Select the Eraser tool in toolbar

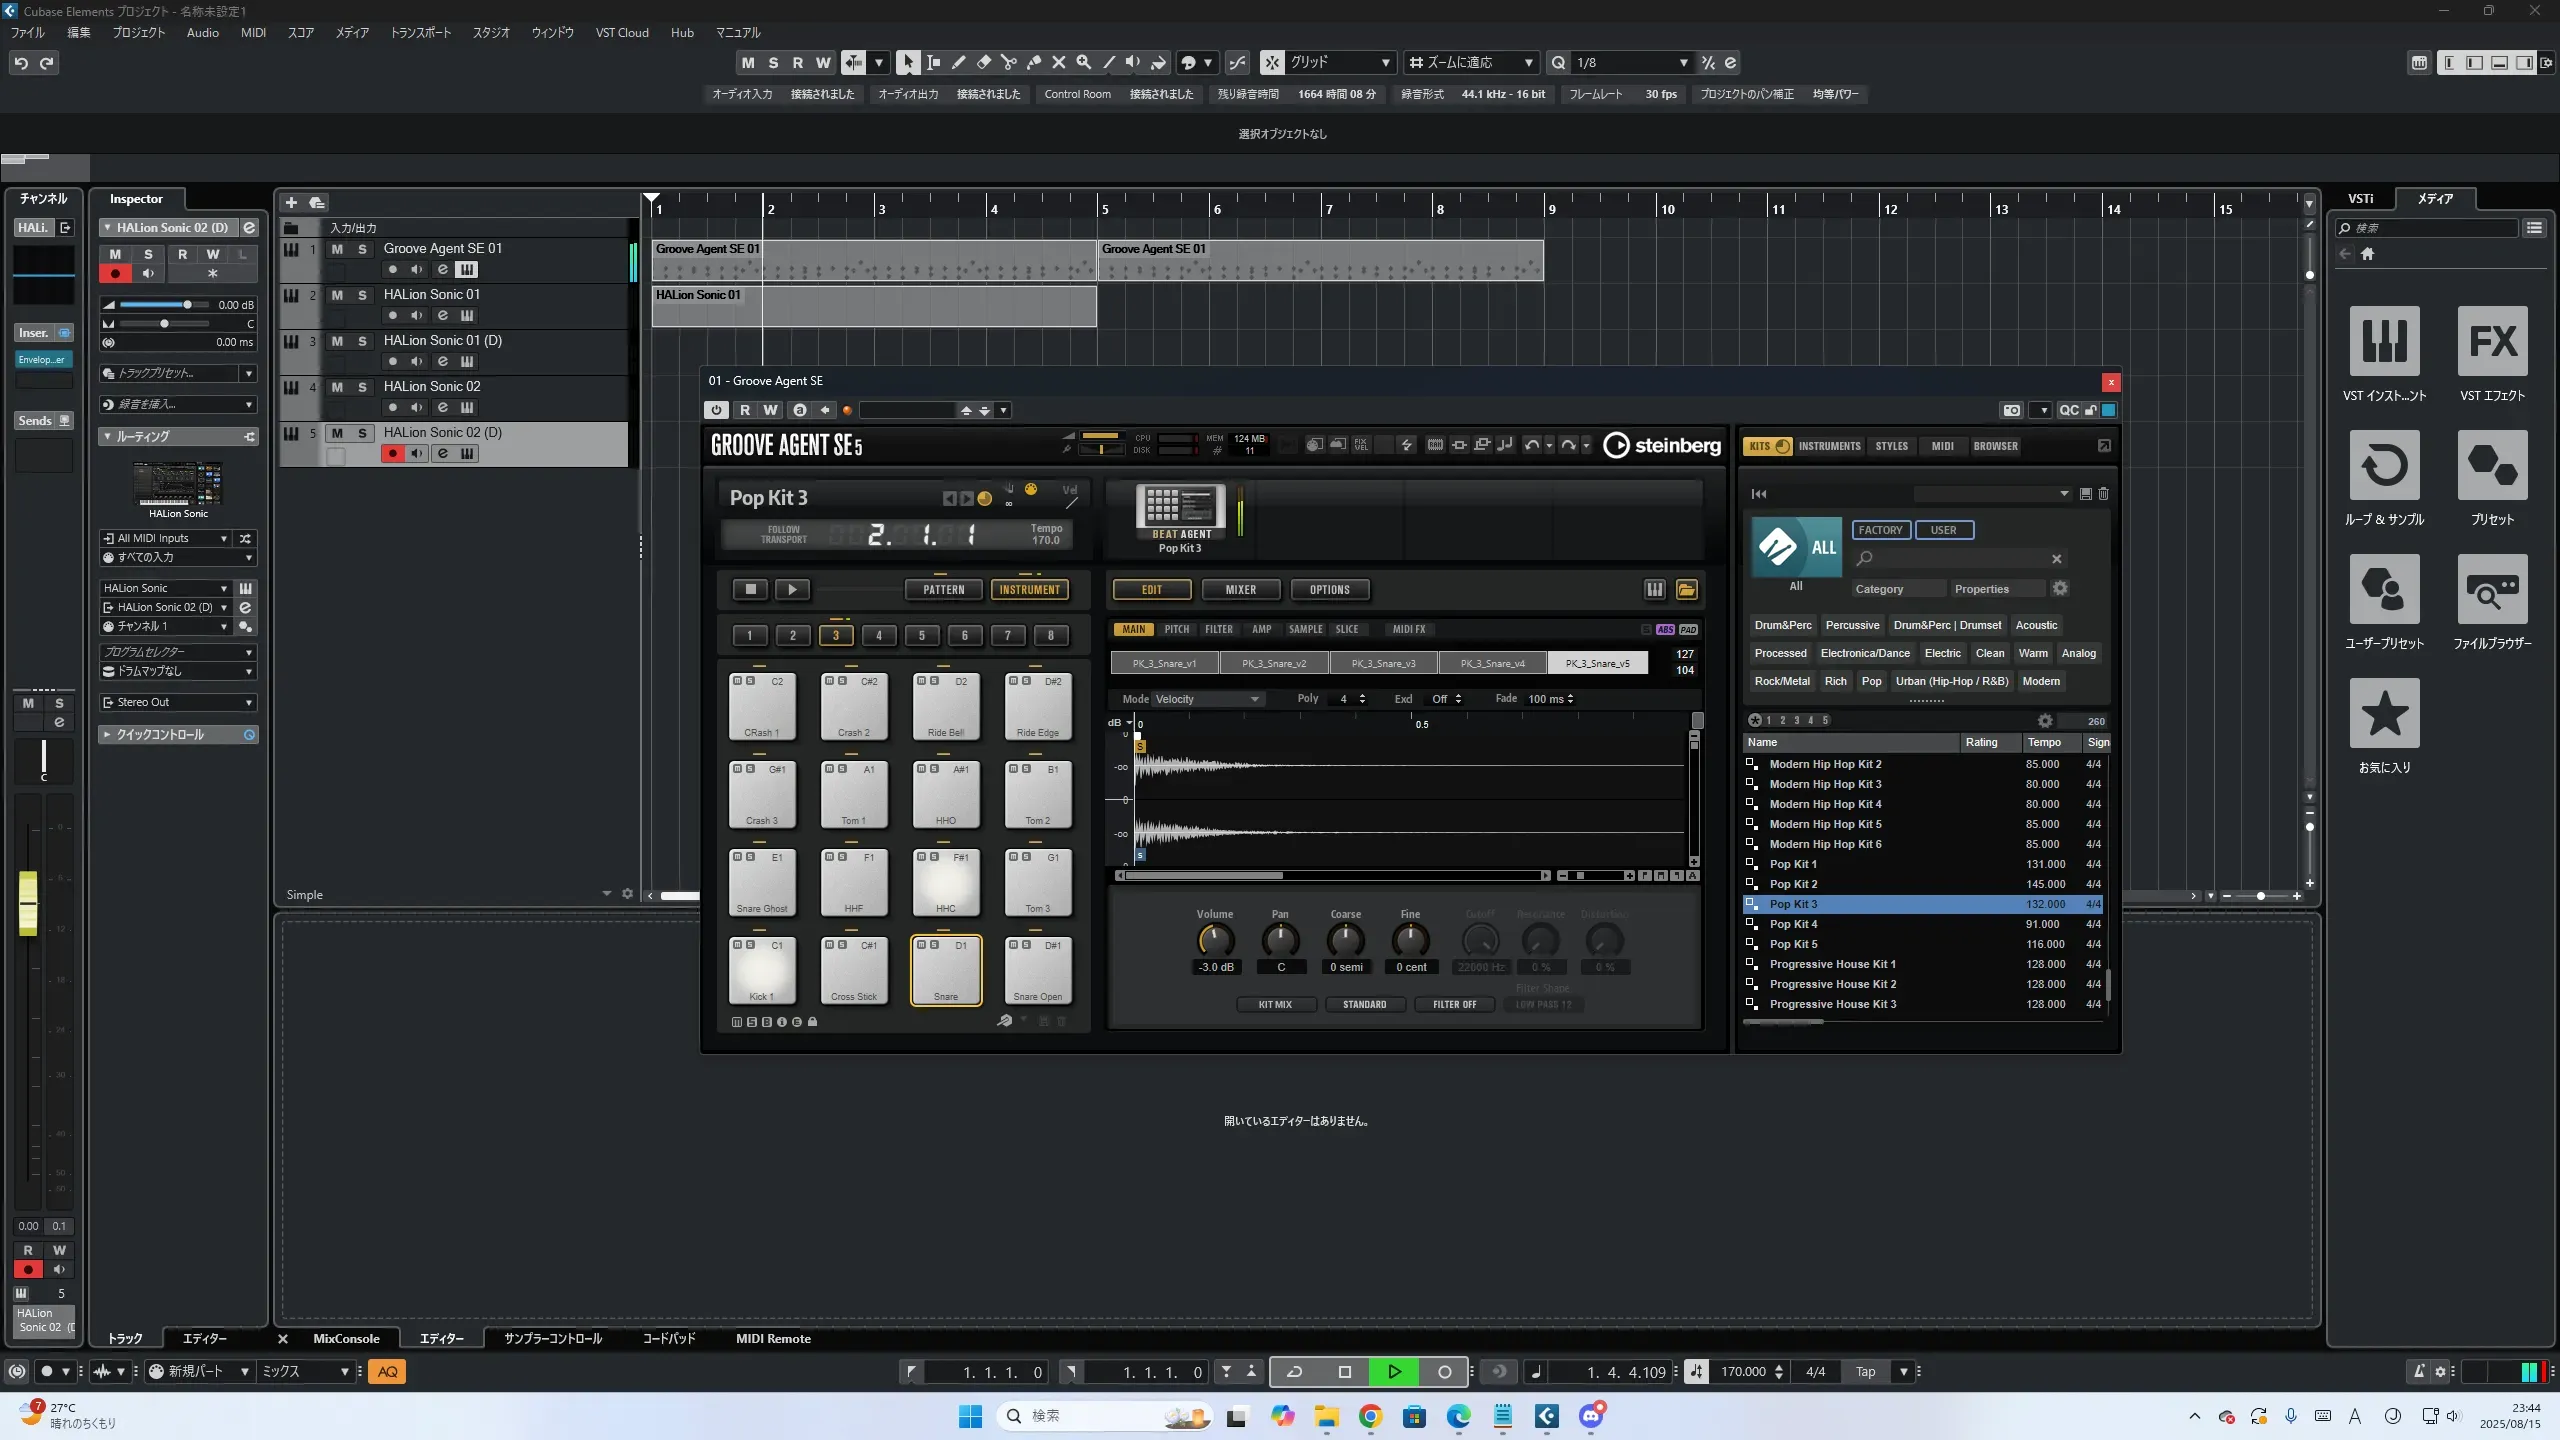[983, 63]
